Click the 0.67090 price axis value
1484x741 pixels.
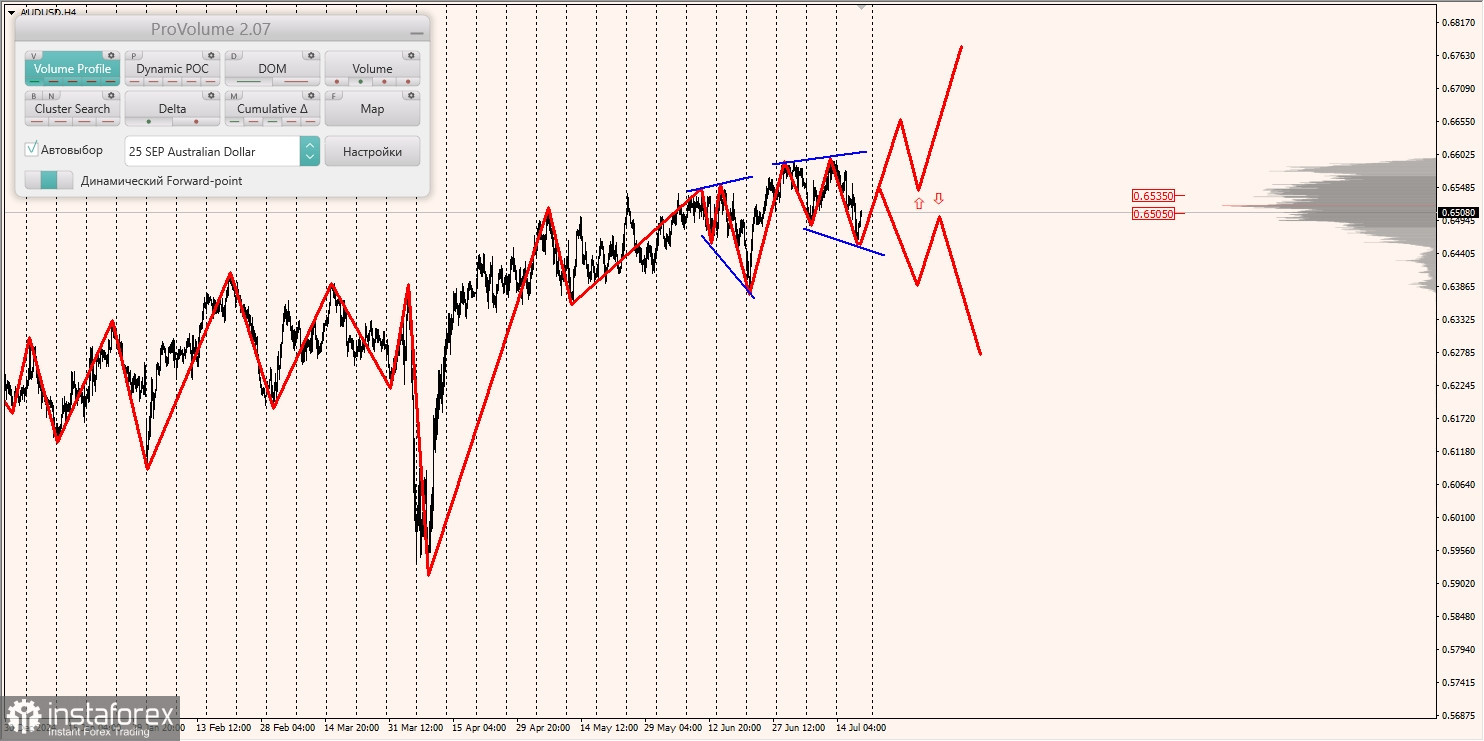(x=1457, y=89)
